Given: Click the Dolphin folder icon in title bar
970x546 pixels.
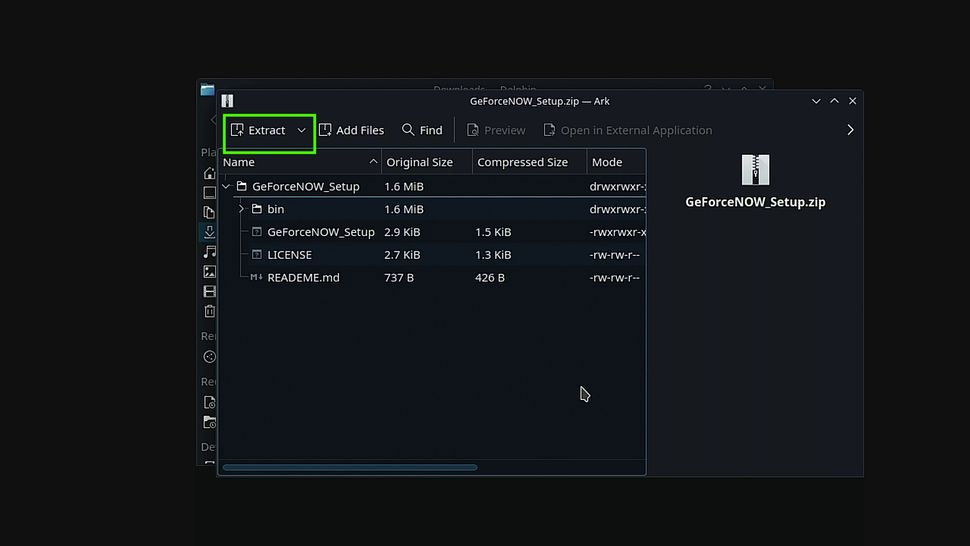Looking at the screenshot, I should pyautogui.click(x=207, y=90).
